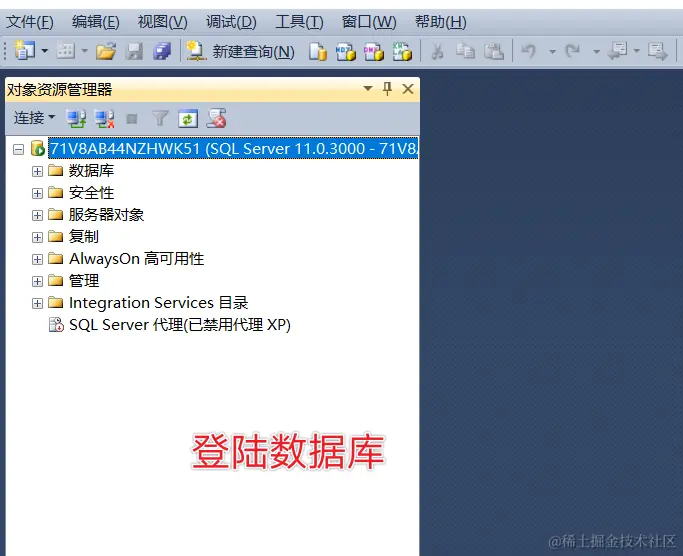
Task: Expand the 数据库 folder
Action: [x=37, y=171]
